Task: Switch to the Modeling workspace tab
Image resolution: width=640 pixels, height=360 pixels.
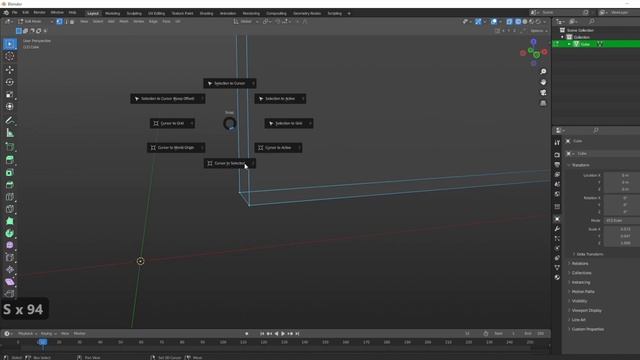Action: tap(113, 13)
